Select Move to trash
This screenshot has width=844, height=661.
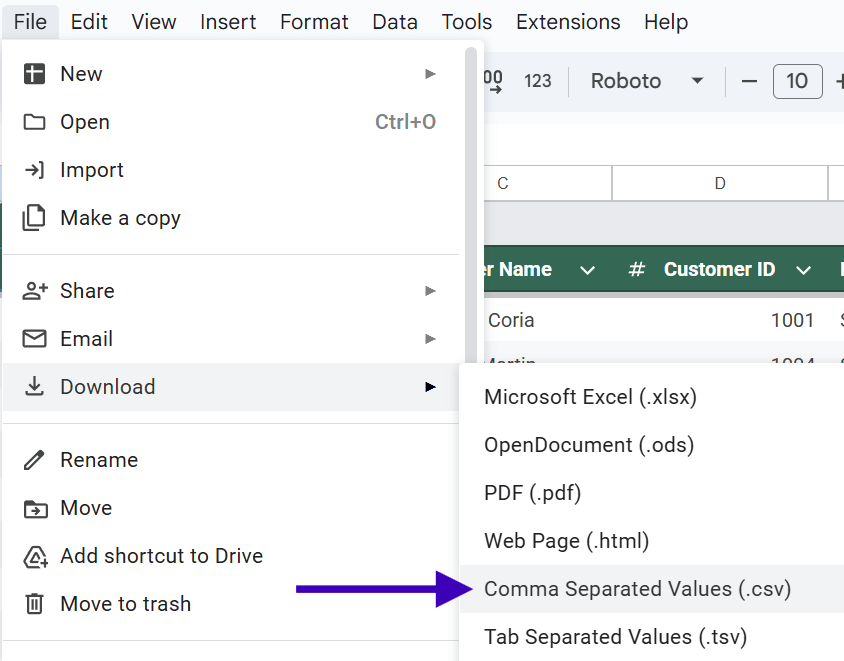pyautogui.click(x=231, y=603)
